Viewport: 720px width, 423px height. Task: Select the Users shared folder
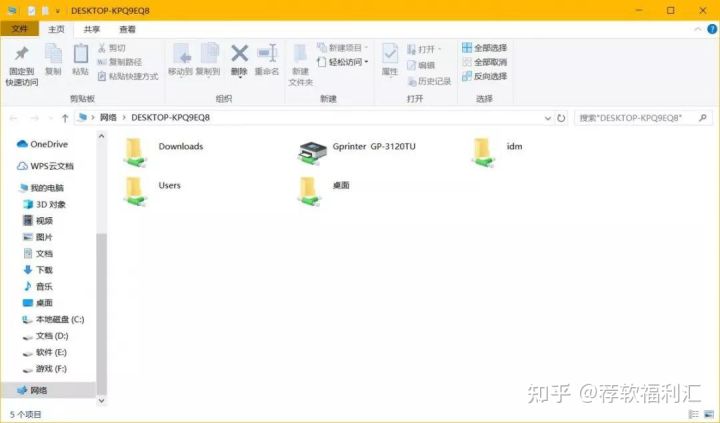[x=152, y=191]
